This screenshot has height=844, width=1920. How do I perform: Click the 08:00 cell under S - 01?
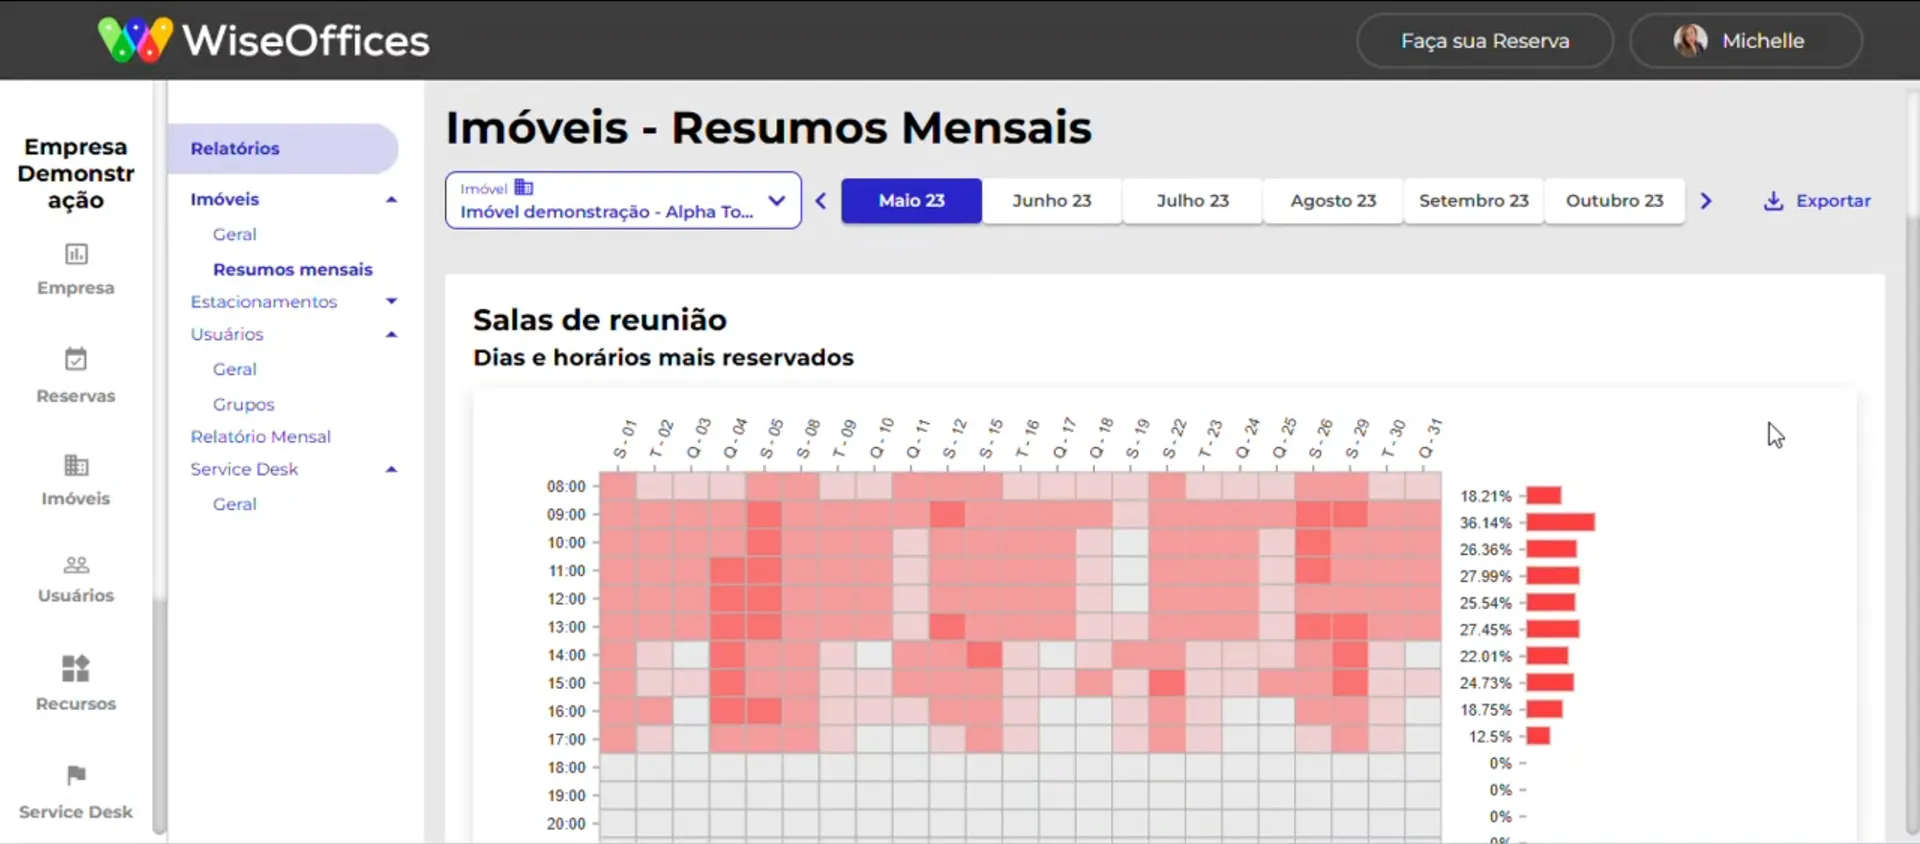click(x=618, y=486)
